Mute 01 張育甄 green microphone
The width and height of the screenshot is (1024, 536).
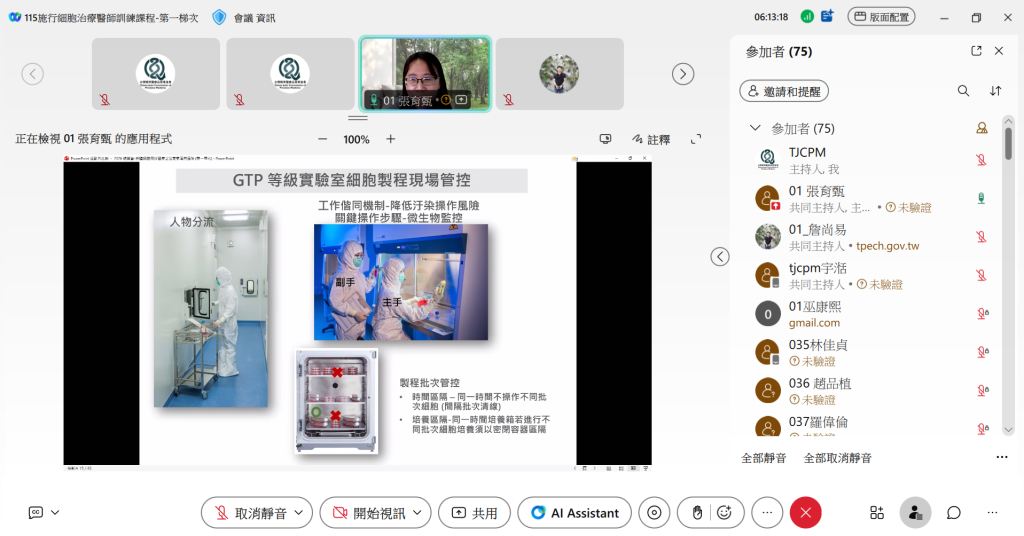(x=981, y=198)
